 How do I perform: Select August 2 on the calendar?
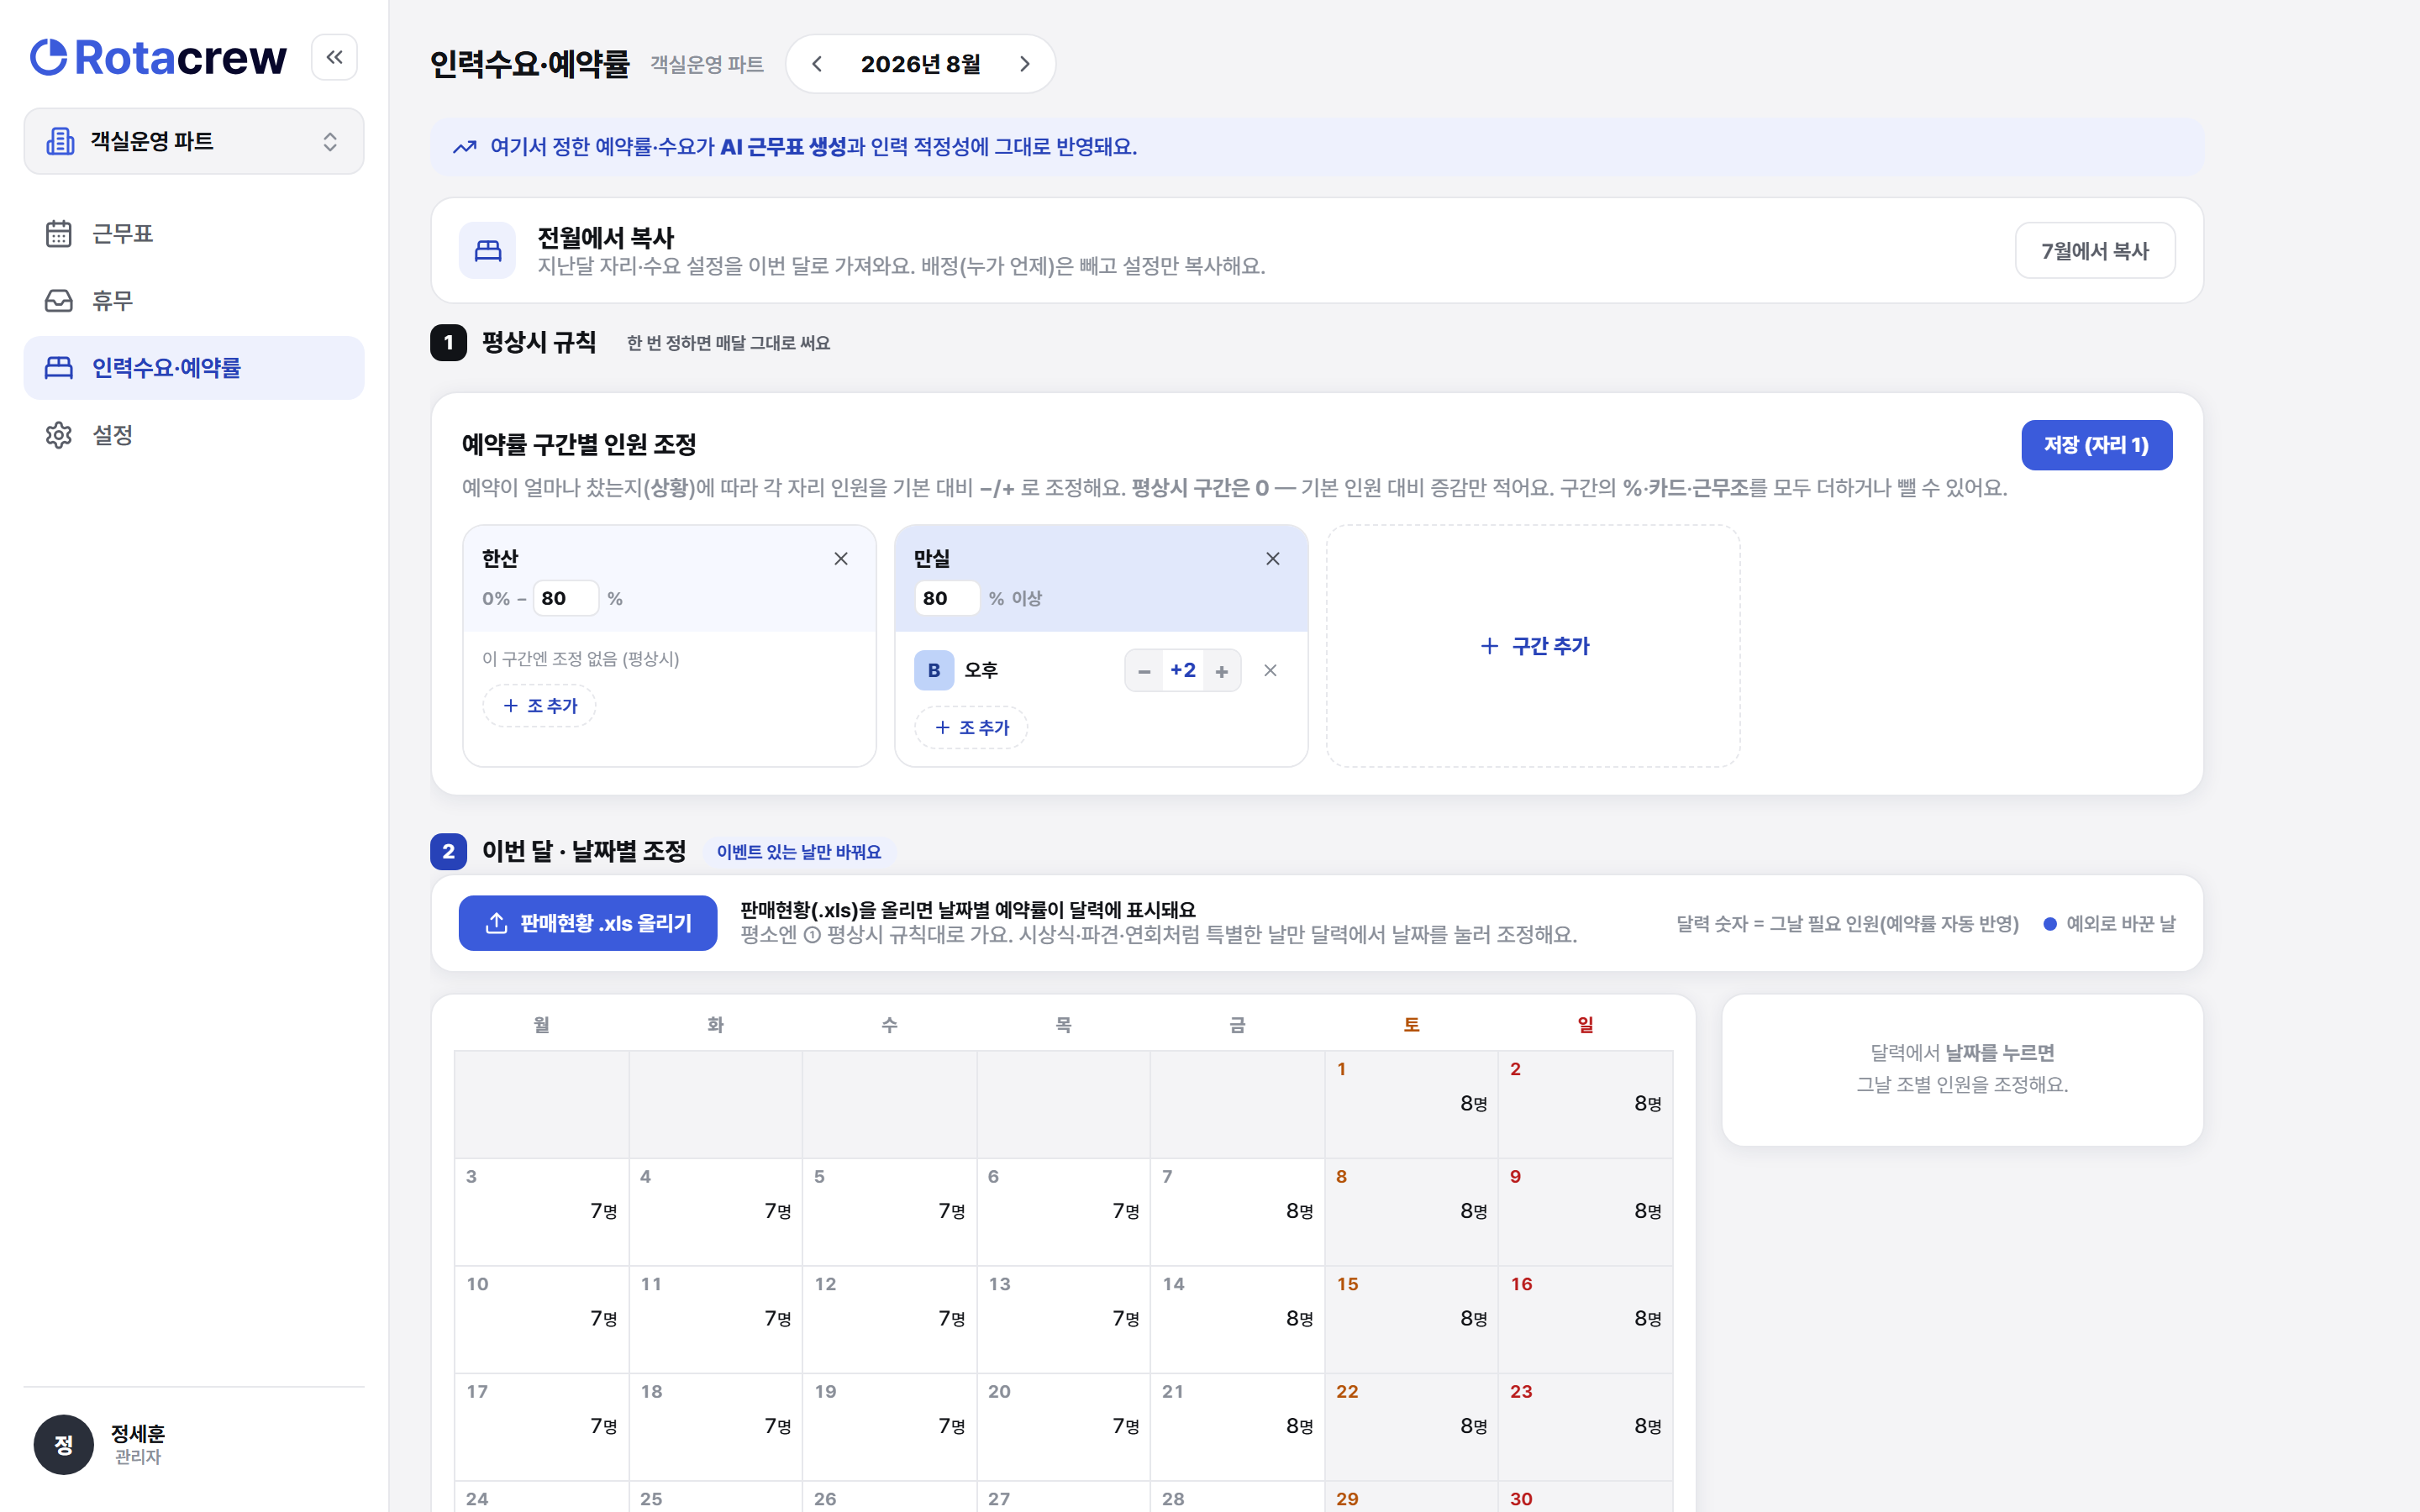pyautogui.click(x=1585, y=1104)
